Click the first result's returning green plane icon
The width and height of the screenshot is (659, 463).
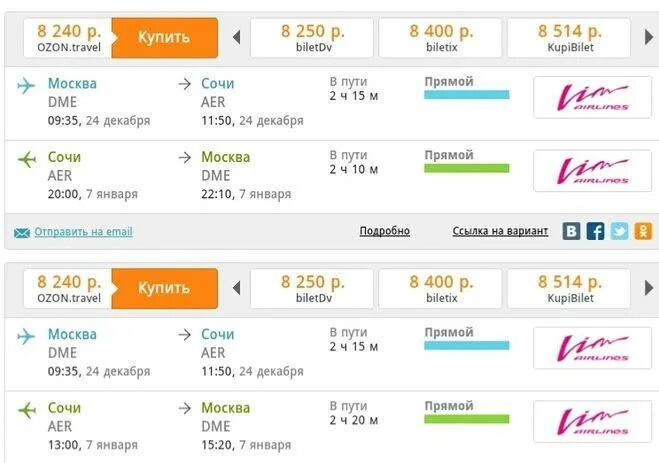27,159
